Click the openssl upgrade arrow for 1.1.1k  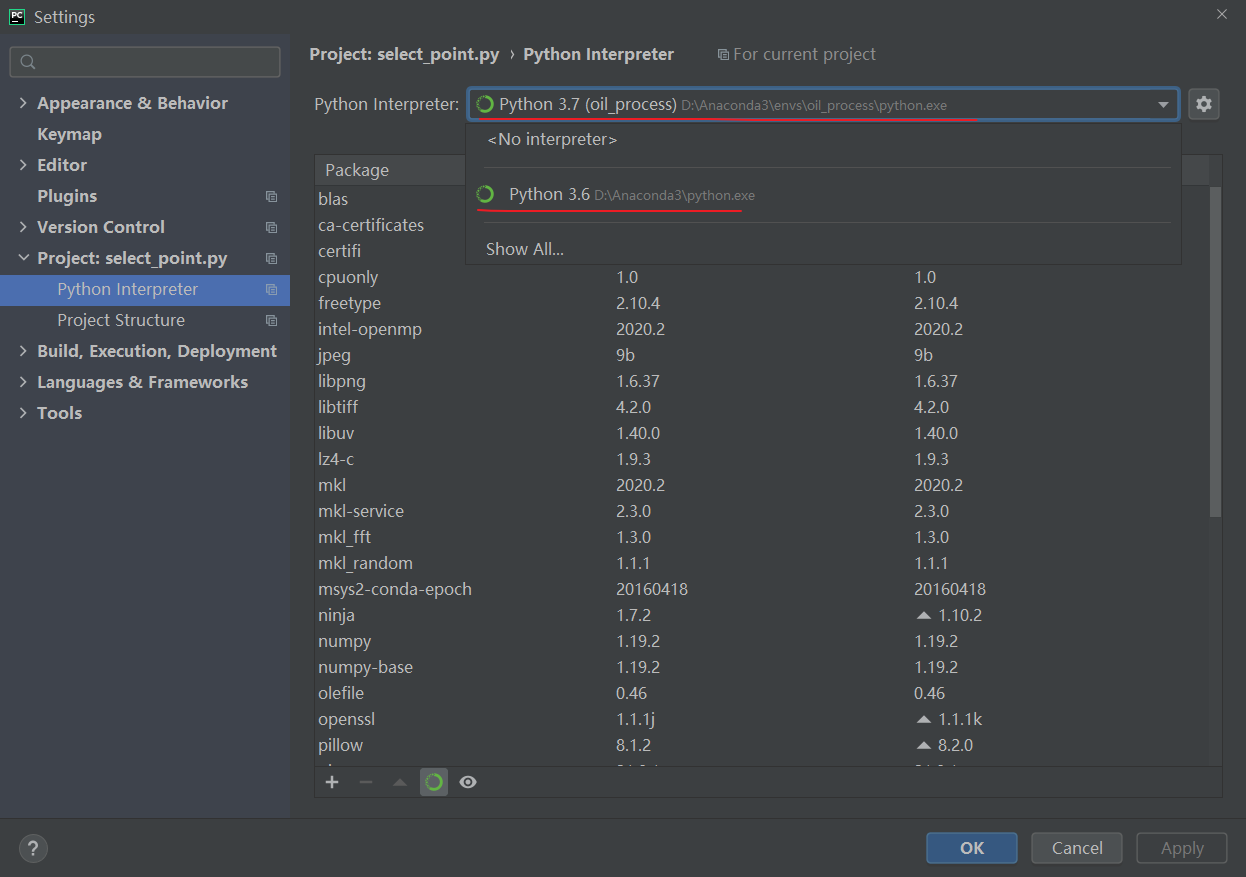click(924, 719)
